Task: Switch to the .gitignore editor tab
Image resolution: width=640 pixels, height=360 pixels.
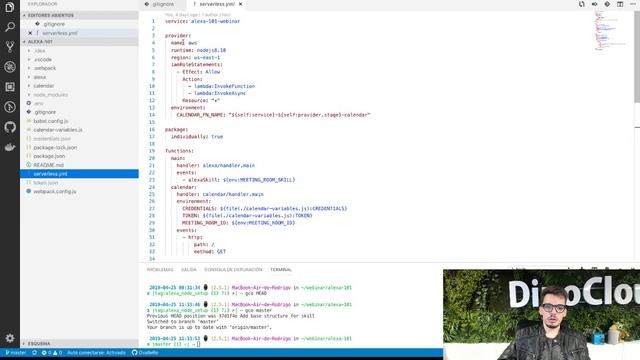Action: point(162,4)
